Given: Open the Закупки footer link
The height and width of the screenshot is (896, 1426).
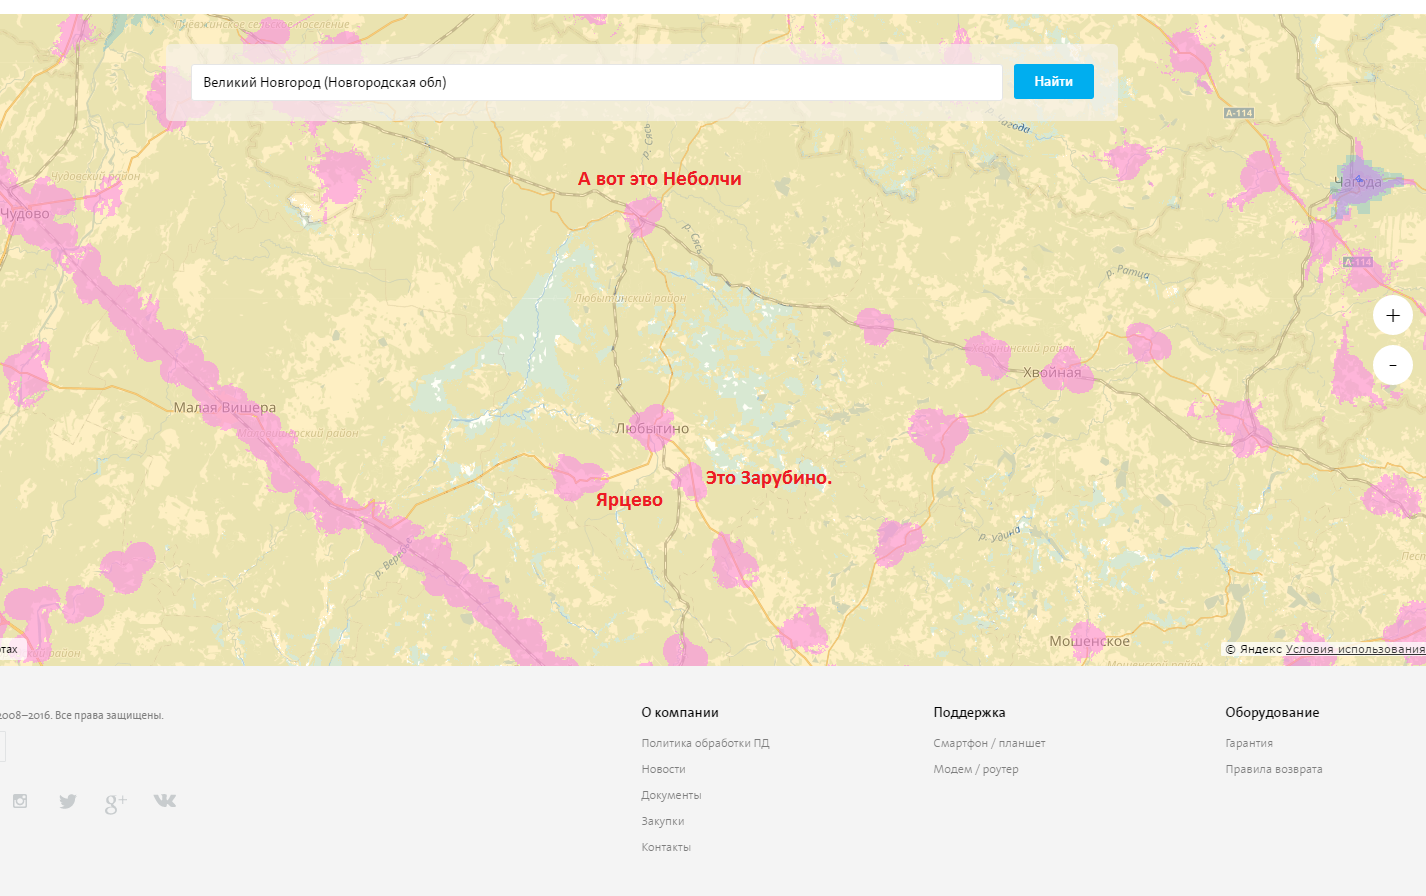Looking at the screenshot, I should tap(663, 821).
